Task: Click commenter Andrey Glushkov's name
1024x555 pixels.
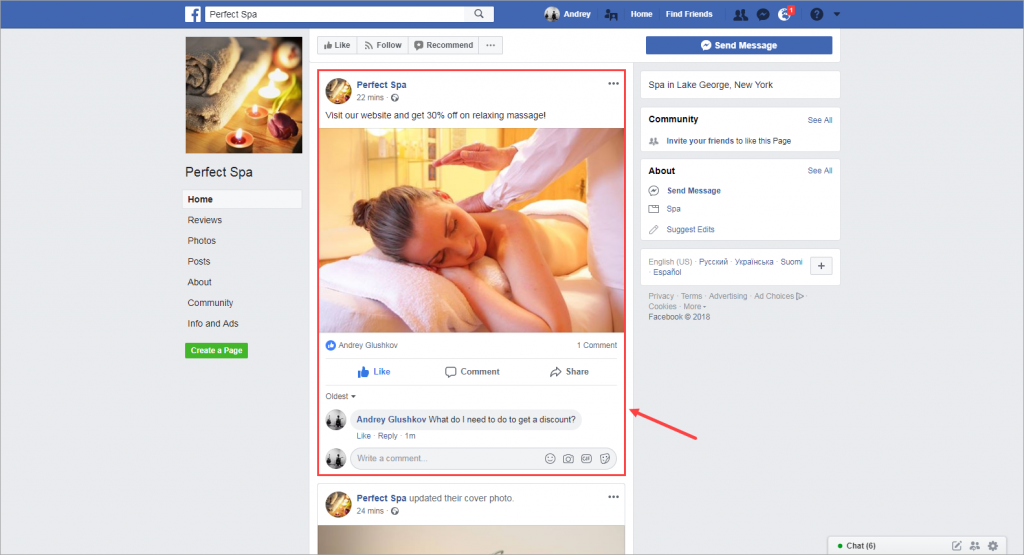Action: 391,419
